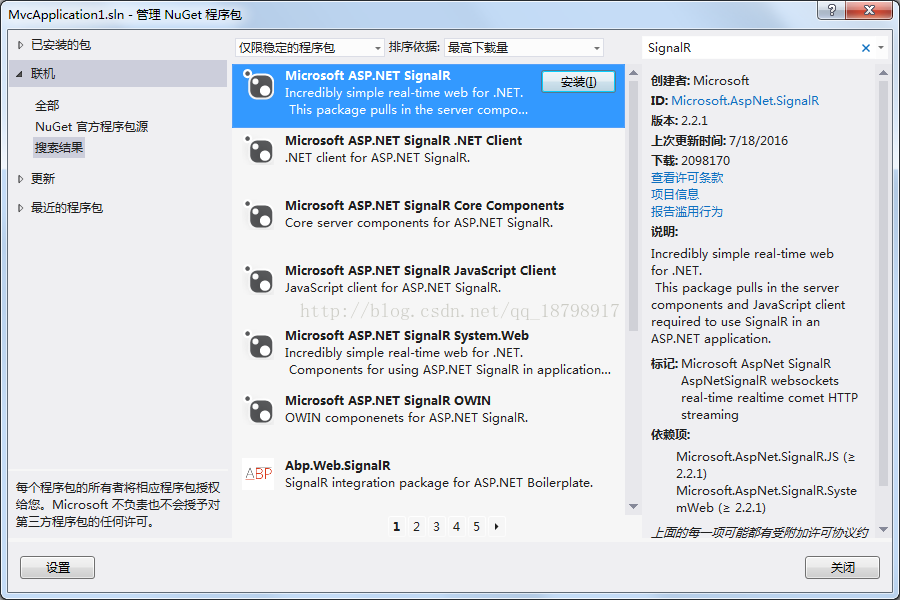Select Microsoft ASP.NET SignalR Core Components row
Screen dimensions: 900x600
(x=428, y=225)
